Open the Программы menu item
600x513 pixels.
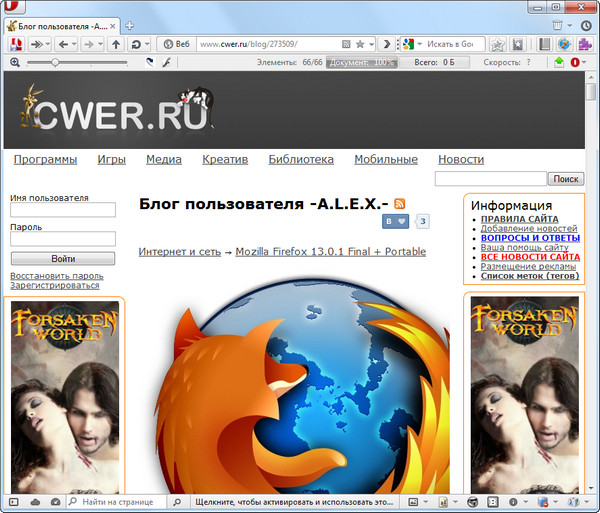[45, 159]
